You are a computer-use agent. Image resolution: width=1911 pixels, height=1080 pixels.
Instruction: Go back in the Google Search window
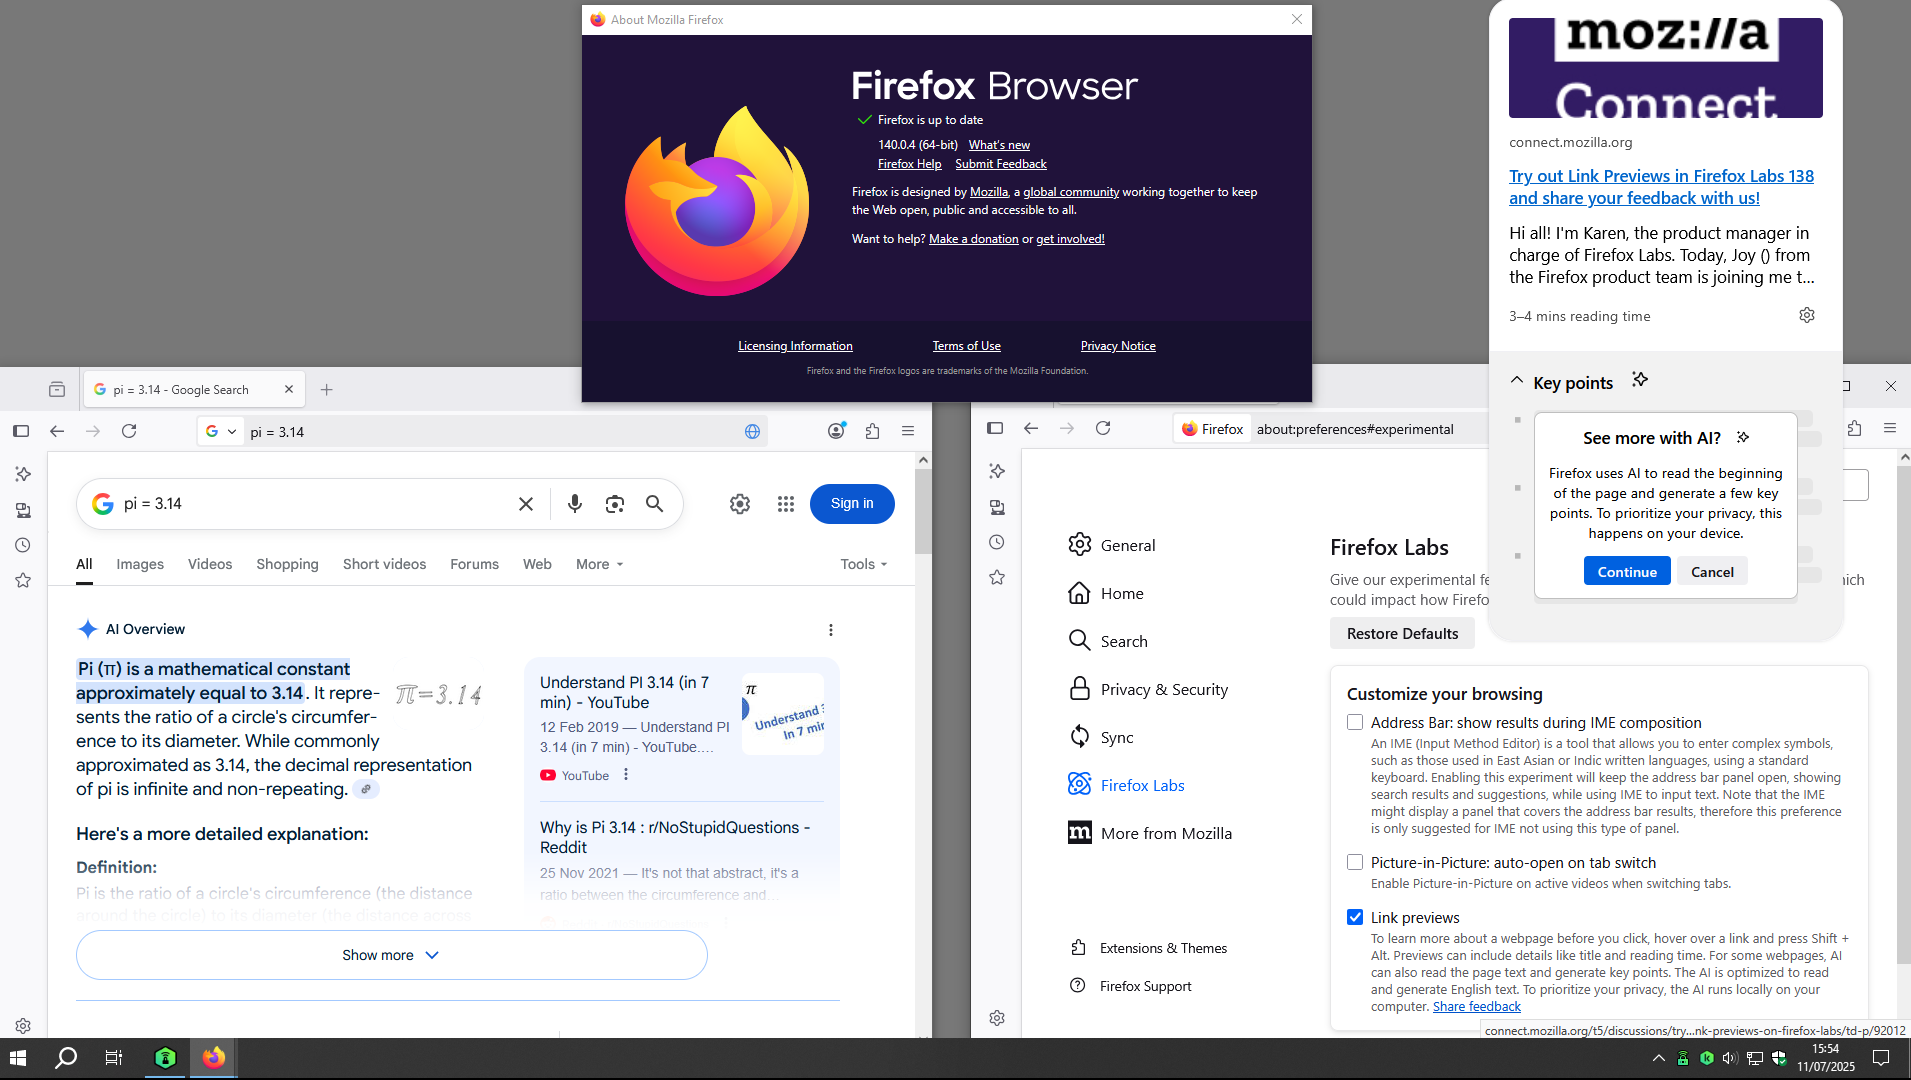(x=57, y=431)
